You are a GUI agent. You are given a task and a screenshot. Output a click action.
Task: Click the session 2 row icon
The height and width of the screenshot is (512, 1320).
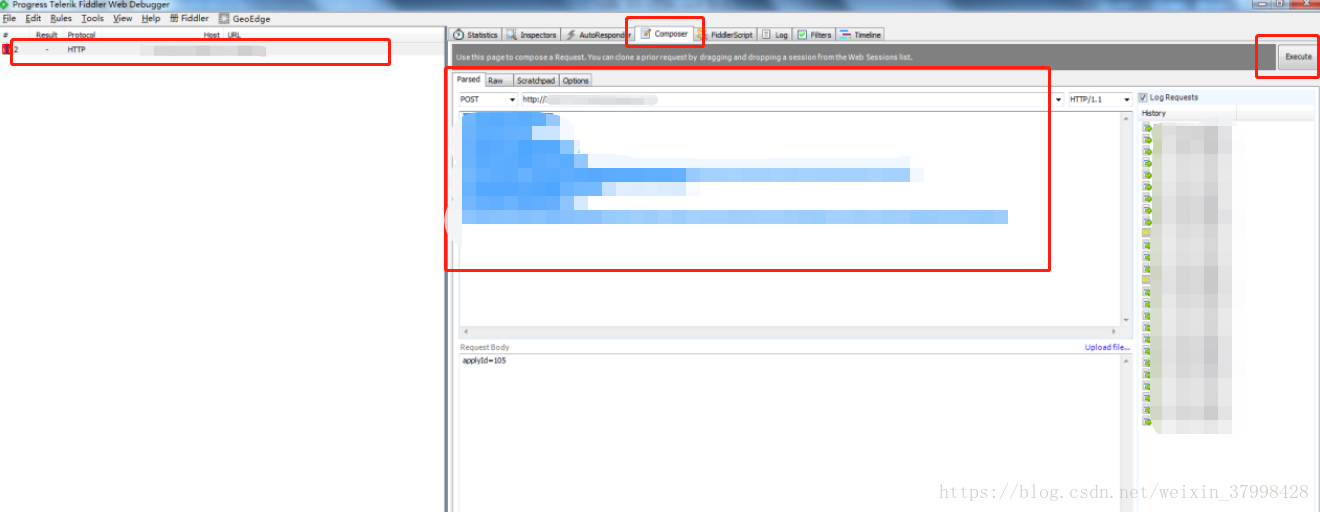coord(6,49)
